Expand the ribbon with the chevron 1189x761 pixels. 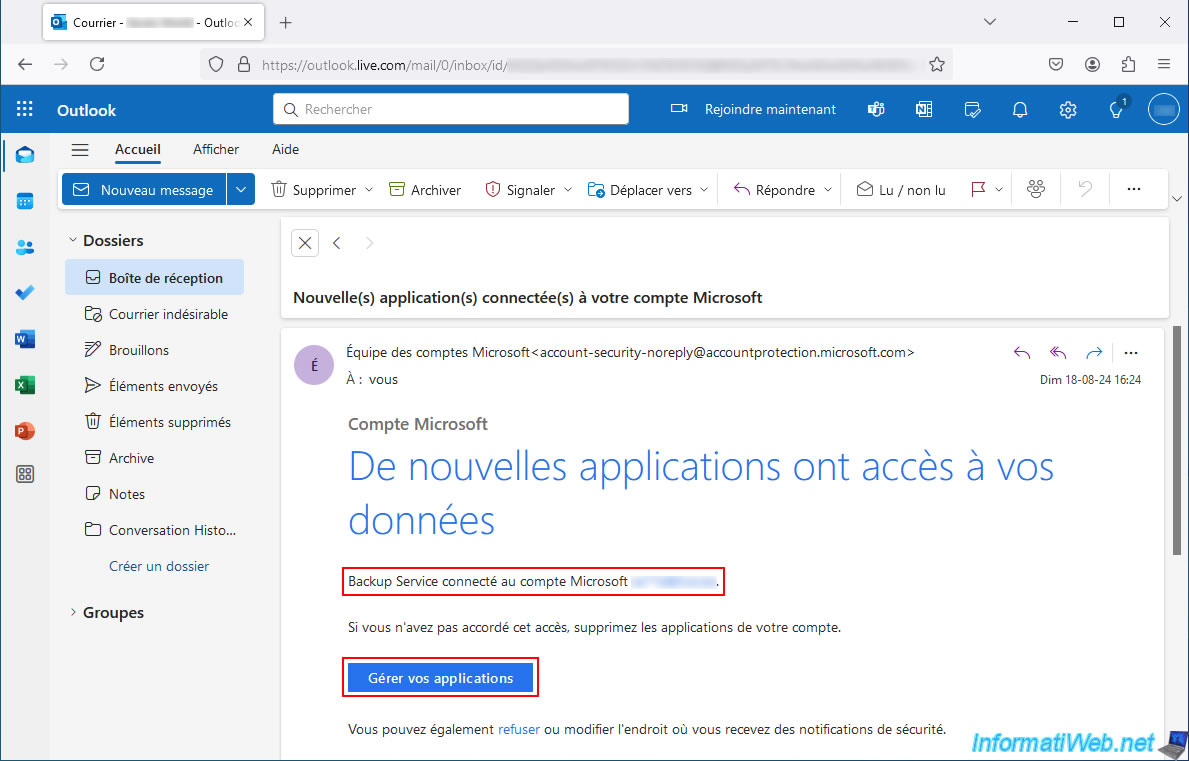(1177, 199)
